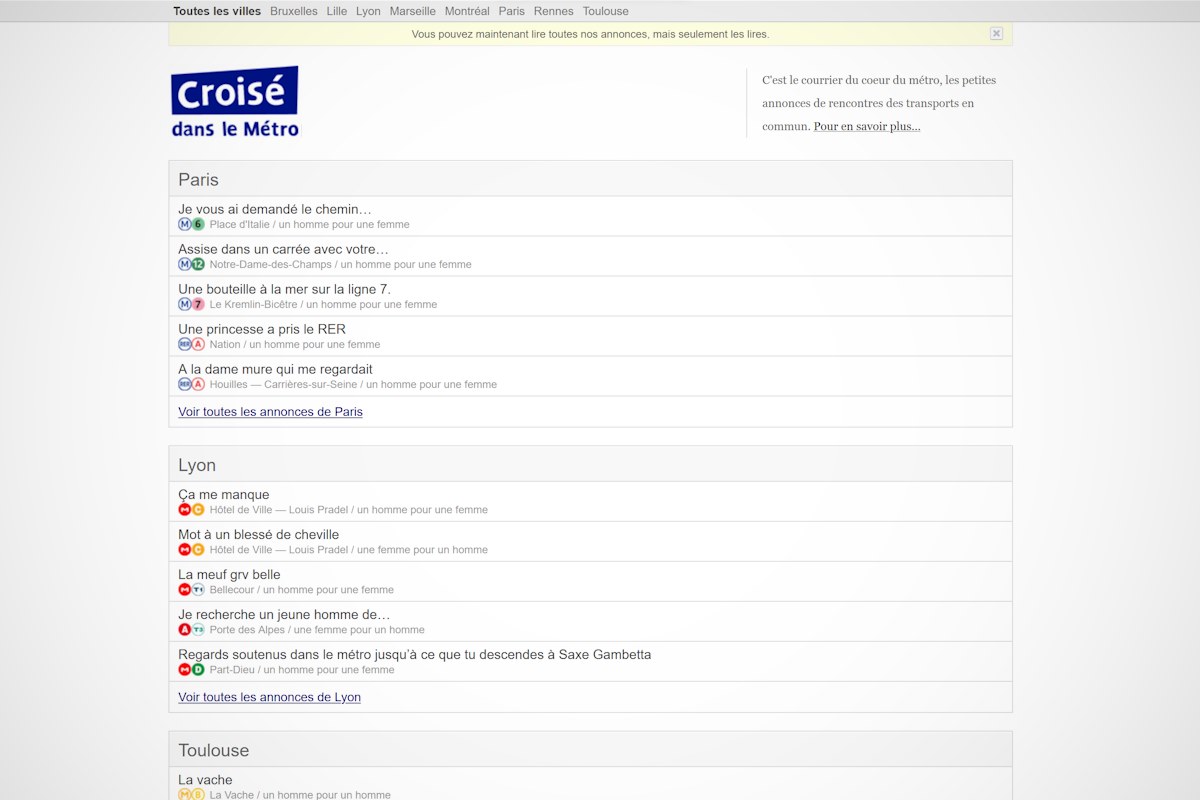Click the pink line 7 metro icon

tap(198, 304)
